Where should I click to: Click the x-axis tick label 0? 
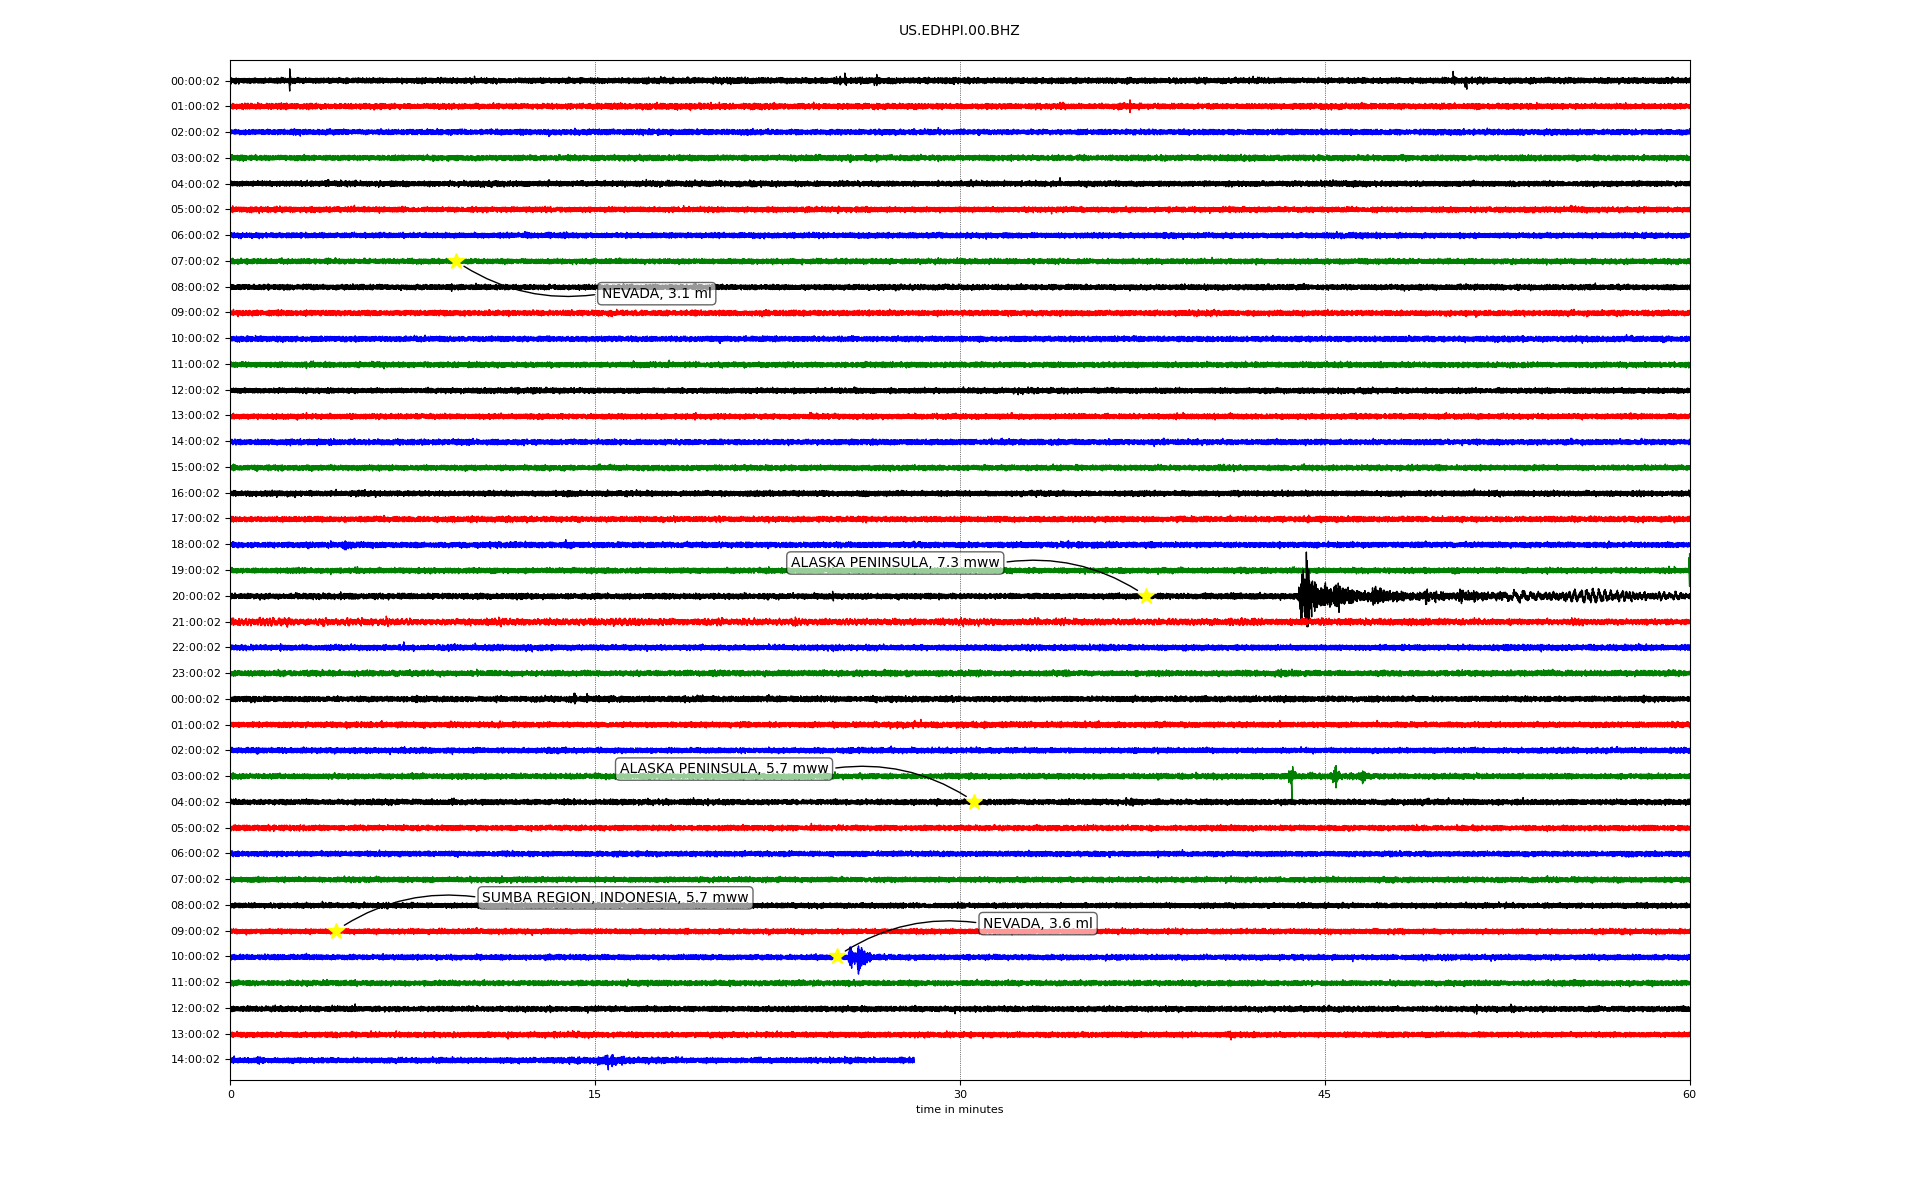pos(231,1095)
